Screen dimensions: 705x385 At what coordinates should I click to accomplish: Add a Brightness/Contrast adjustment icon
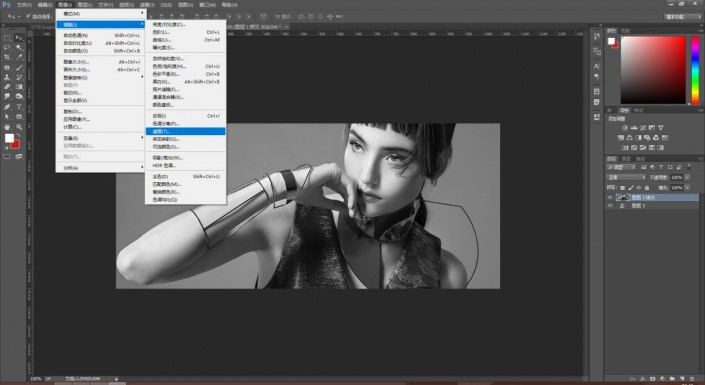[625, 128]
